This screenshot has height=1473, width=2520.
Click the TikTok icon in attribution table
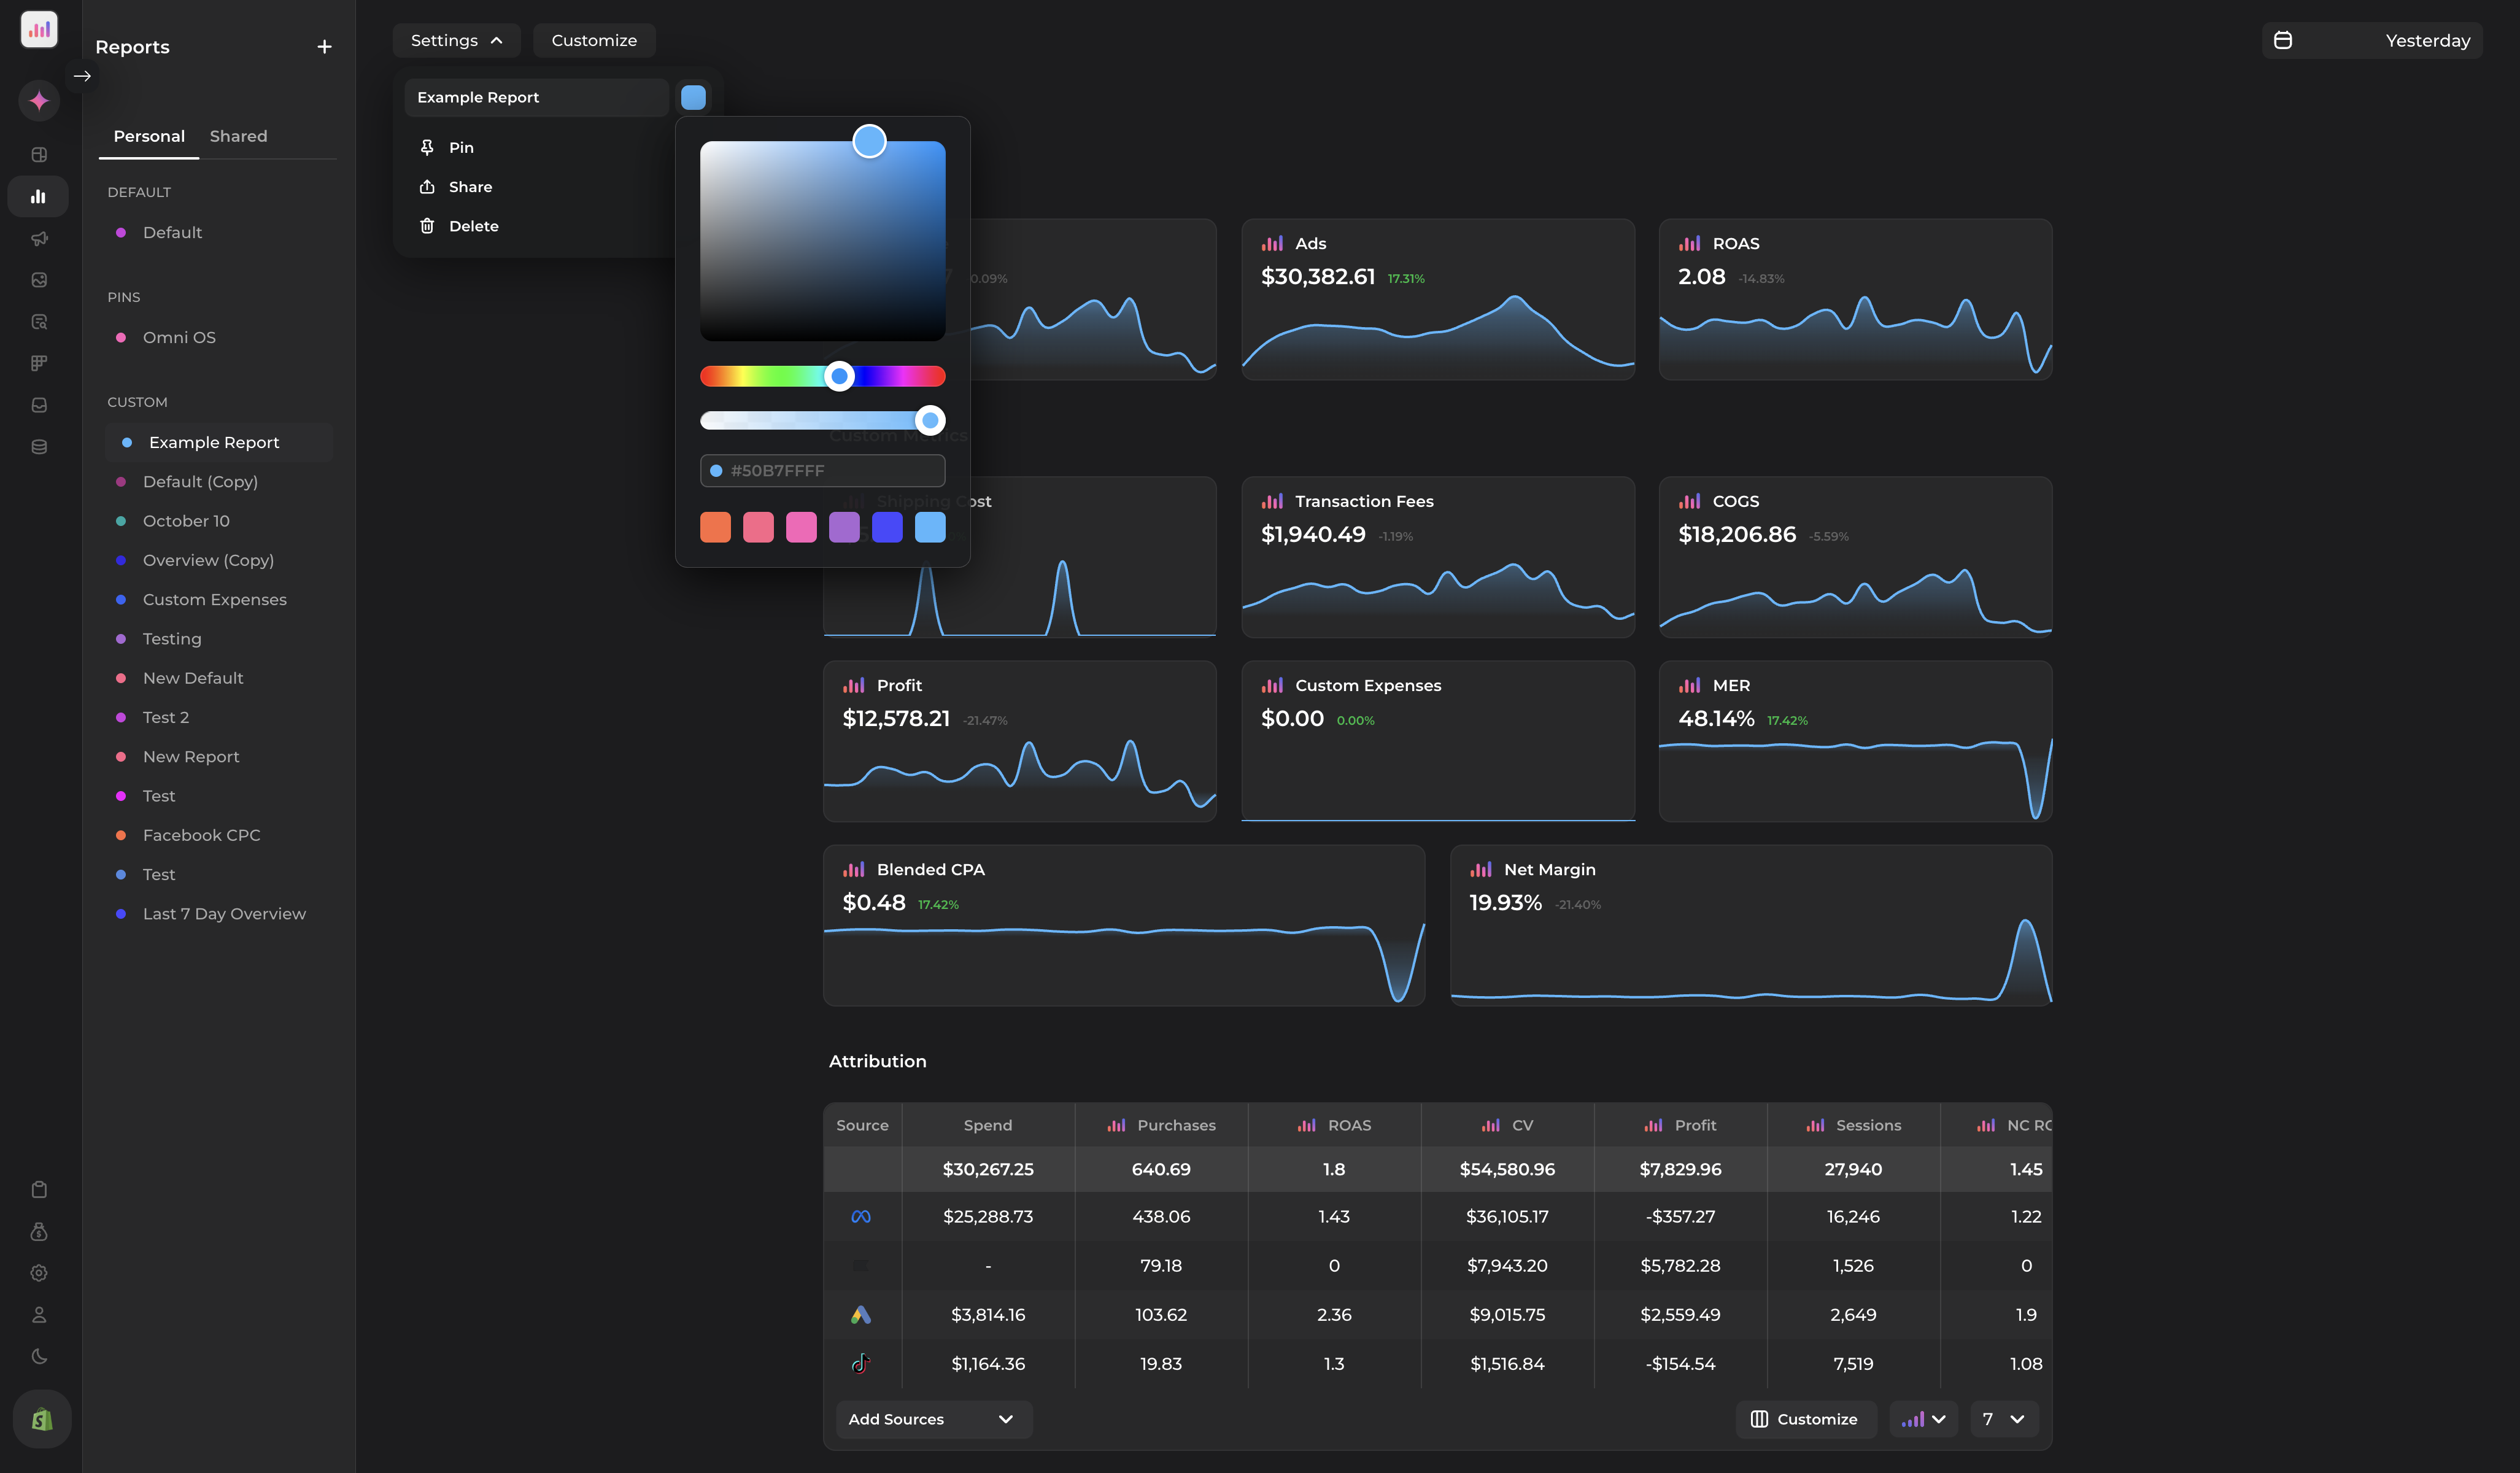coord(861,1363)
